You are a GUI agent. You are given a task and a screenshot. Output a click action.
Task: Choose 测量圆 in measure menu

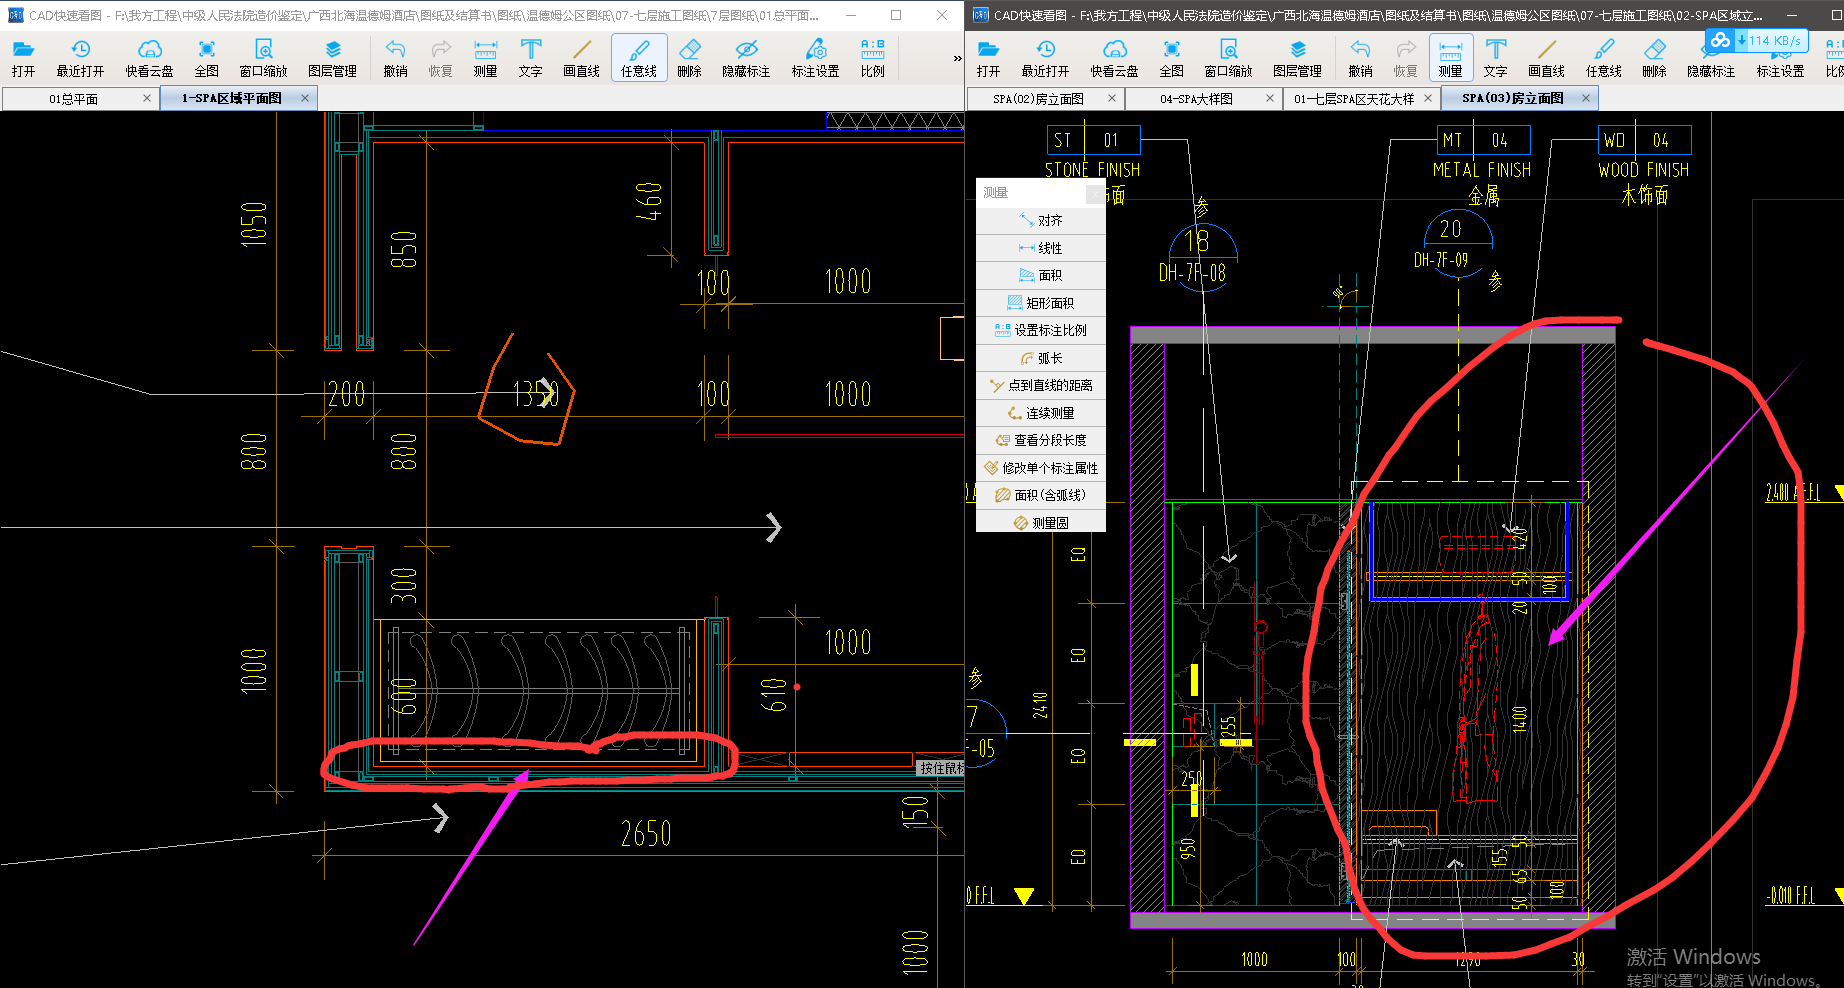(x=1041, y=523)
